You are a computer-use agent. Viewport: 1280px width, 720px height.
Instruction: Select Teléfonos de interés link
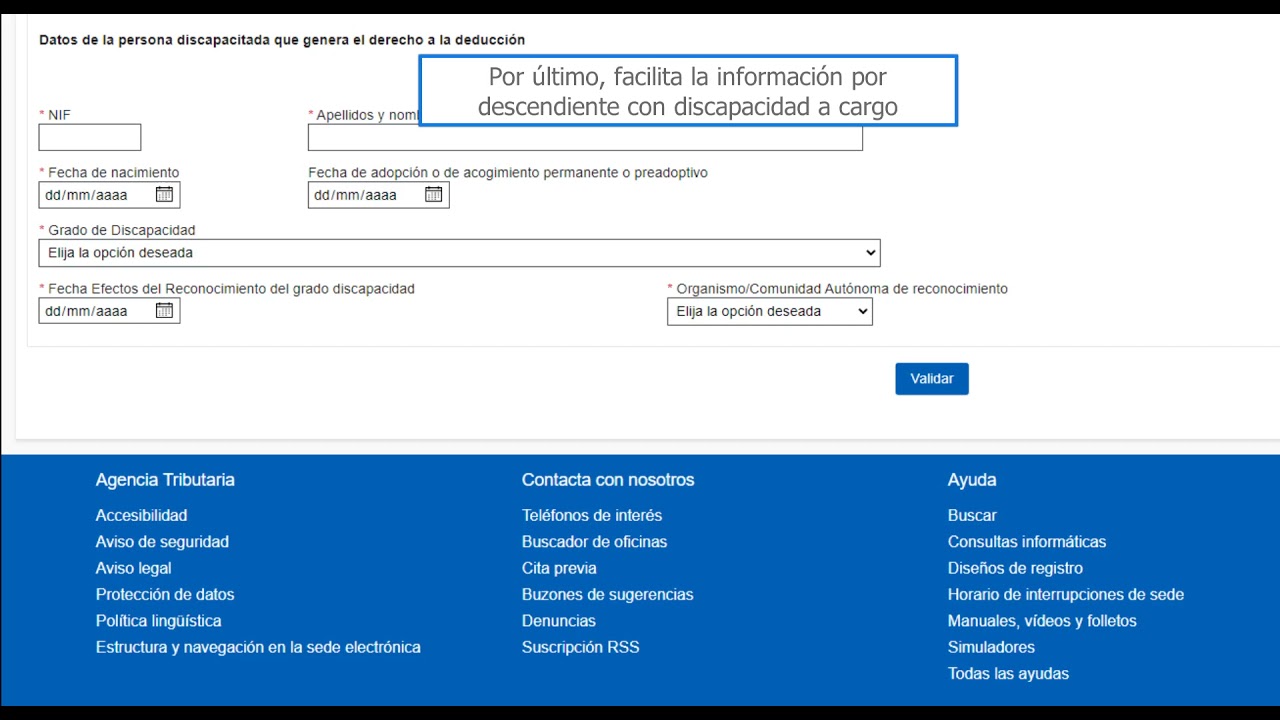(592, 515)
